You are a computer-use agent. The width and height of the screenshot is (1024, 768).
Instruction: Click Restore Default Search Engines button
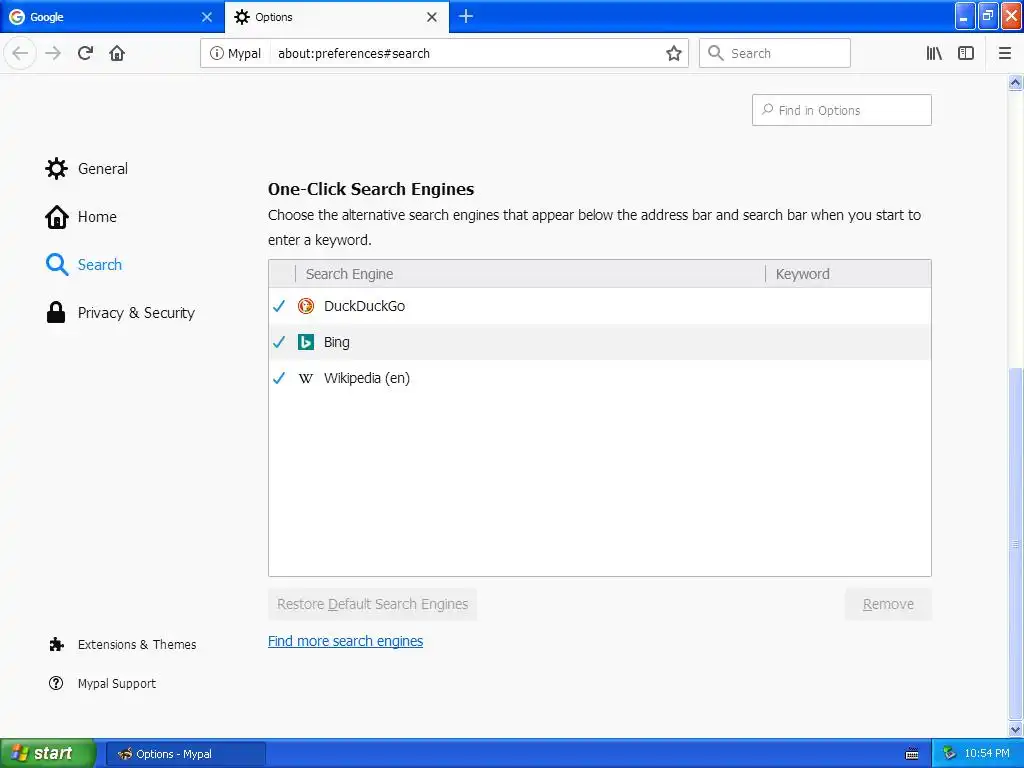pyautogui.click(x=372, y=604)
